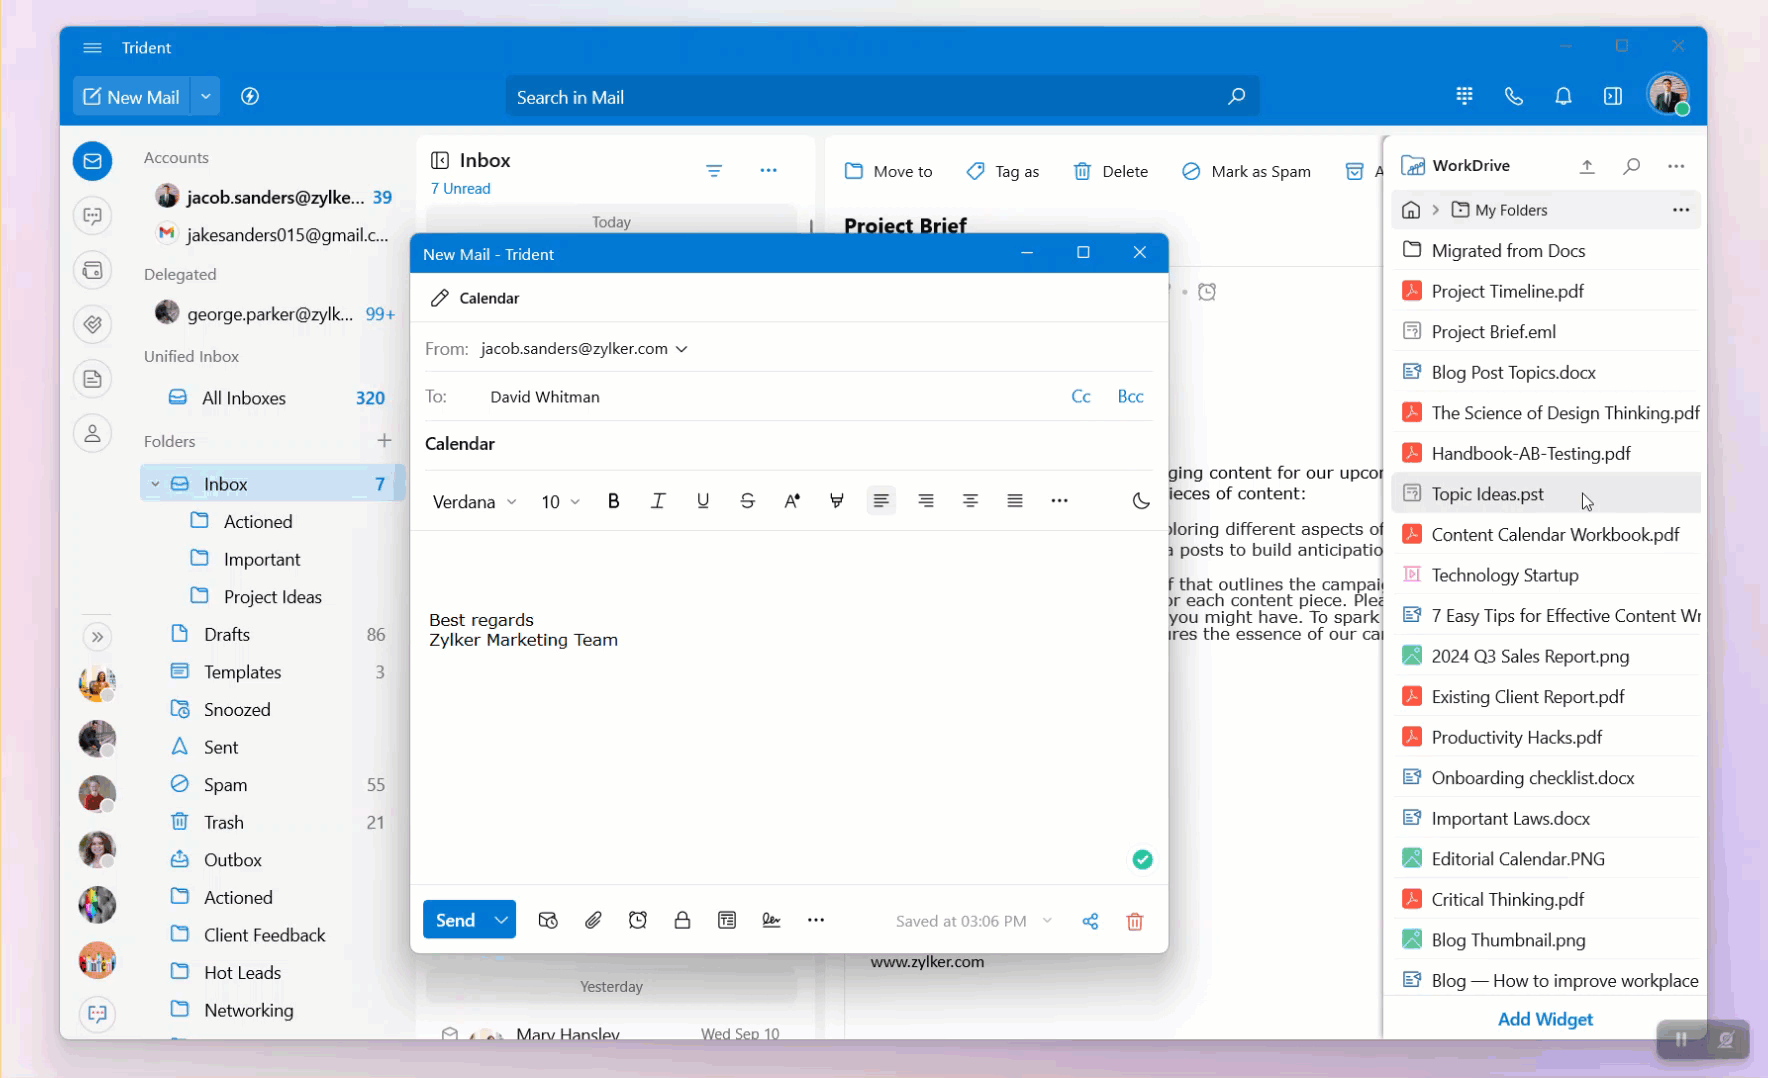
Task: Apply Strikethrough in compose toolbar
Action: [747, 501]
